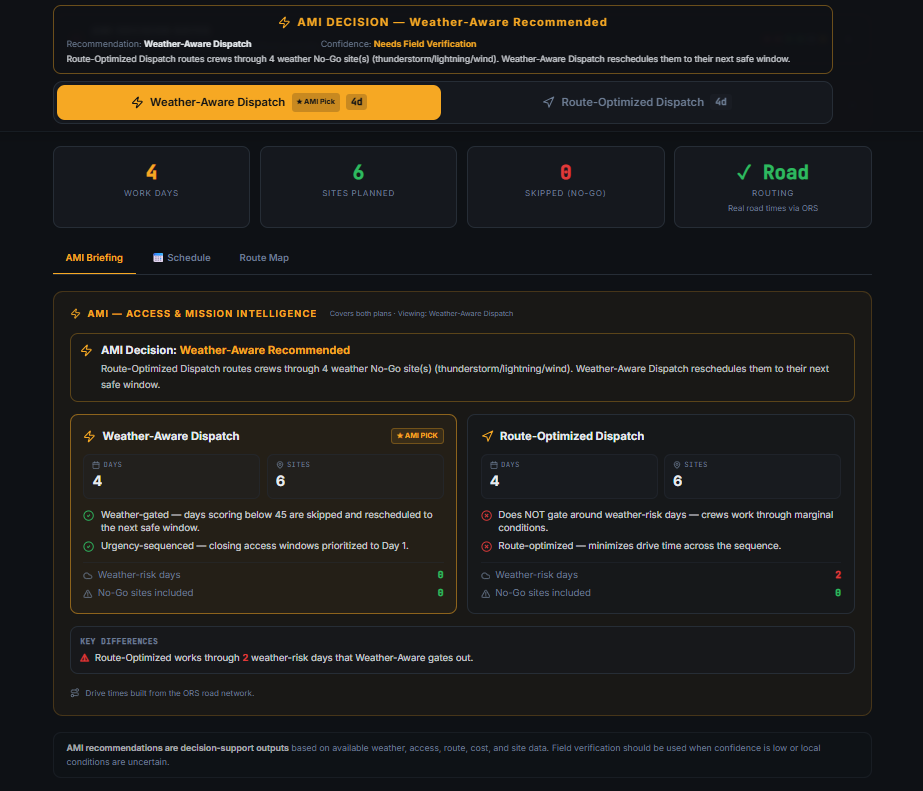Screen dimensions: 923x791
Task: Click 'Weather-Aware Dispatch' recommendation value text
Action: [x=198, y=44]
